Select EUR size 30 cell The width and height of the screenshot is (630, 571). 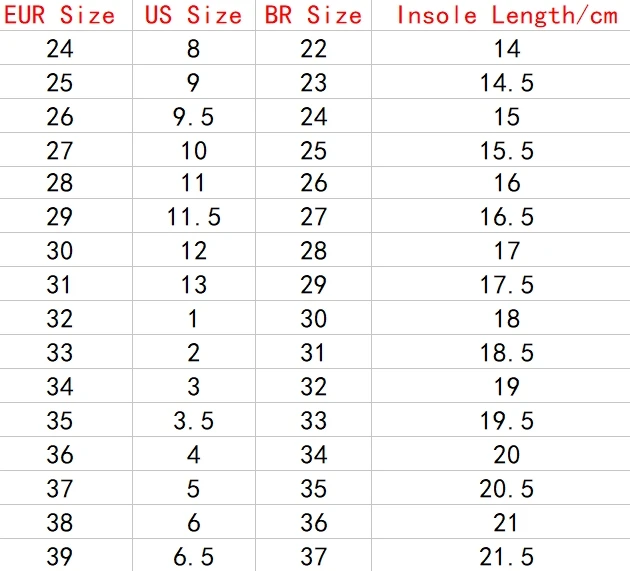point(60,251)
